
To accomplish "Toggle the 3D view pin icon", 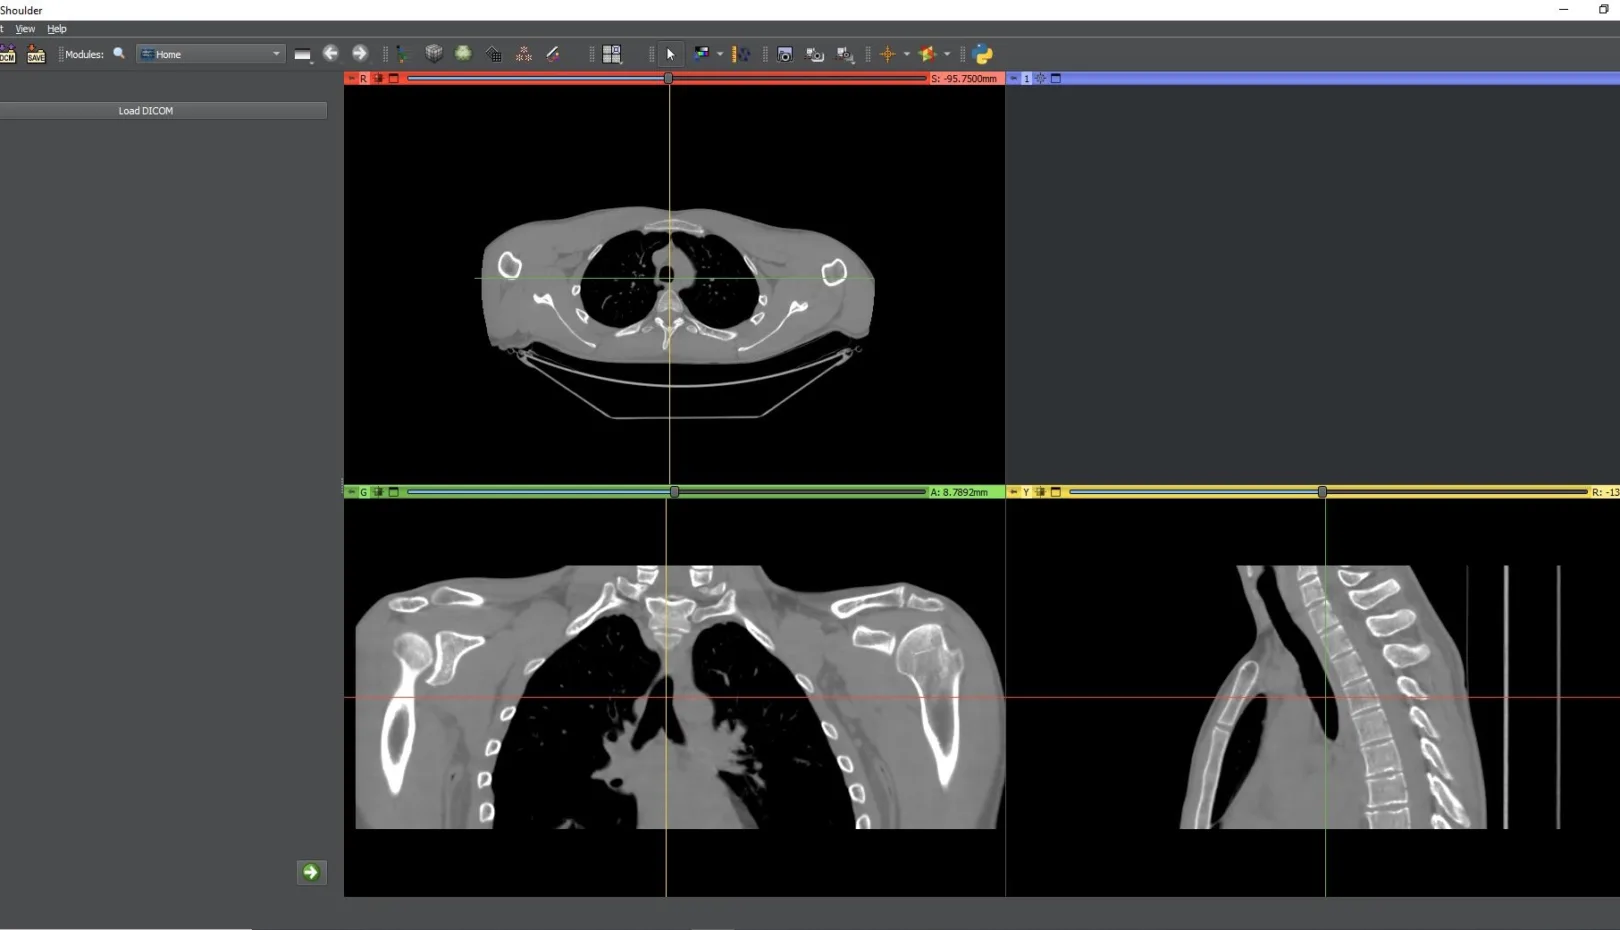I will (1013, 78).
